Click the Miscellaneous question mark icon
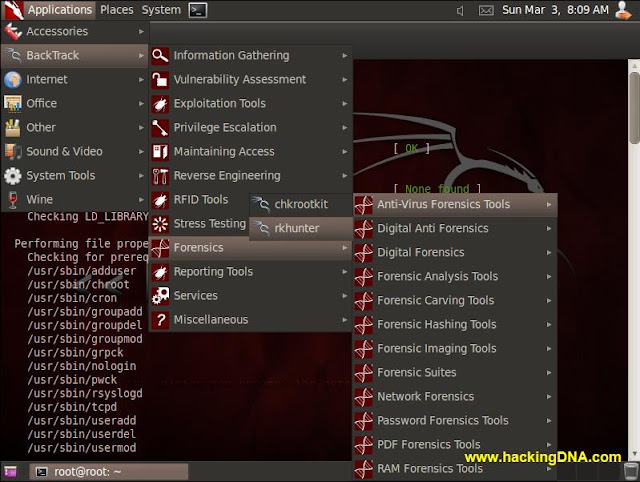This screenshot has height=482, width=640. click(x=160, y=320)
